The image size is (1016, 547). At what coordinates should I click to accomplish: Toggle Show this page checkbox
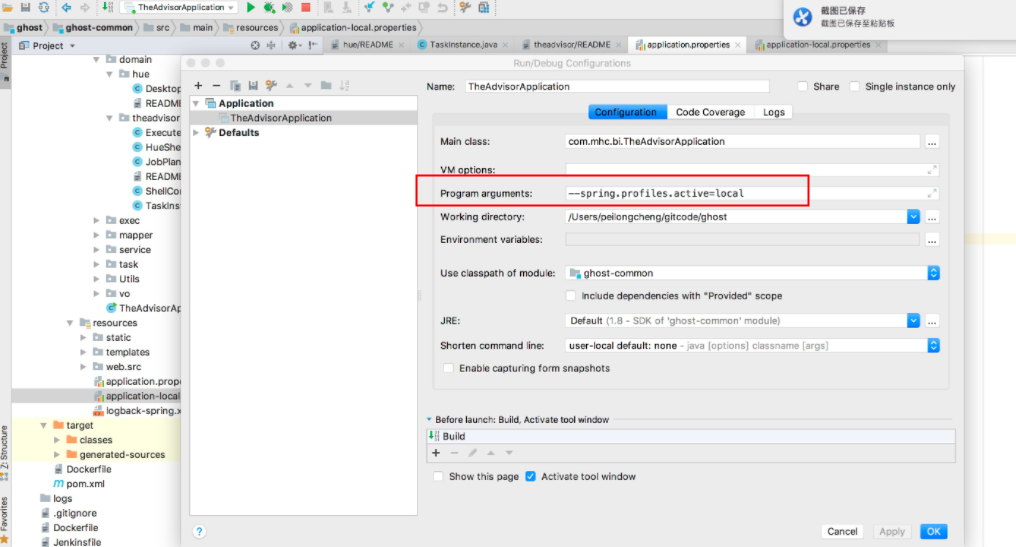[x=439, y=476]
